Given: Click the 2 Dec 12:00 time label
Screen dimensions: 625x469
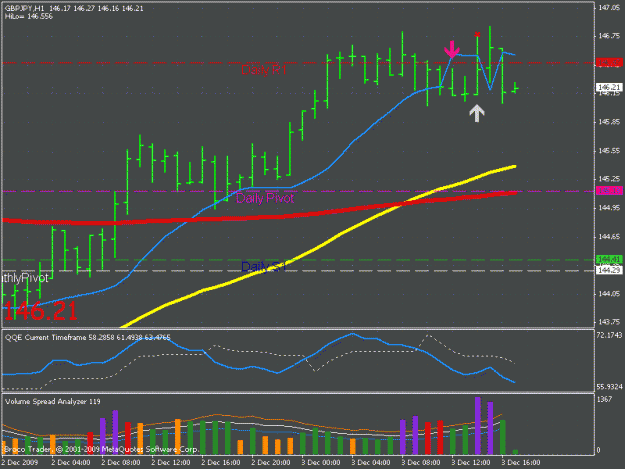Looking at the screenshot, I should coord(171,463).
